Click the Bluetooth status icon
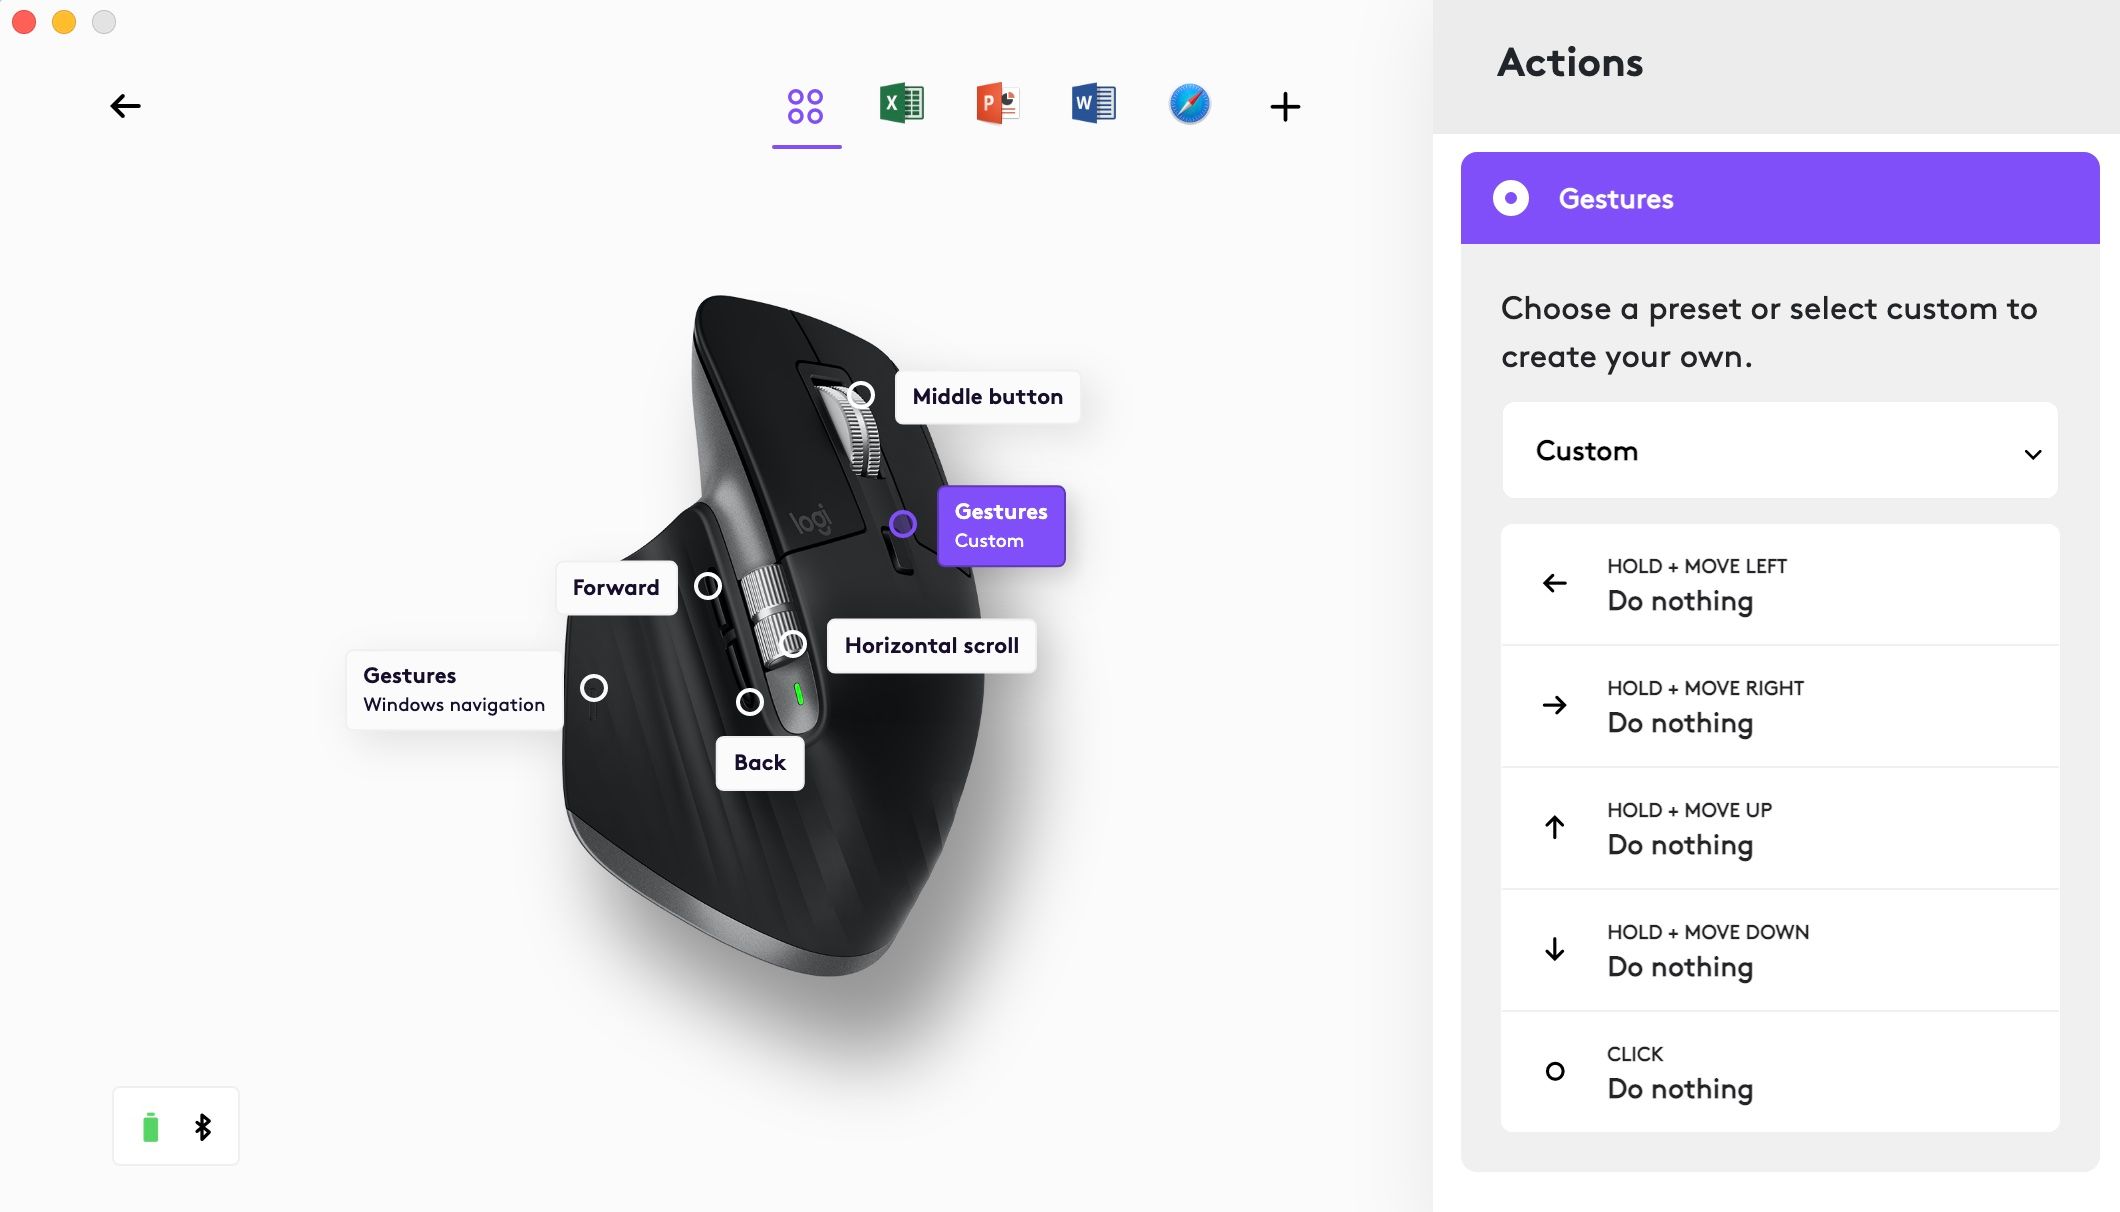The image size is (2120, 1212). click(x=202, y=1126)
